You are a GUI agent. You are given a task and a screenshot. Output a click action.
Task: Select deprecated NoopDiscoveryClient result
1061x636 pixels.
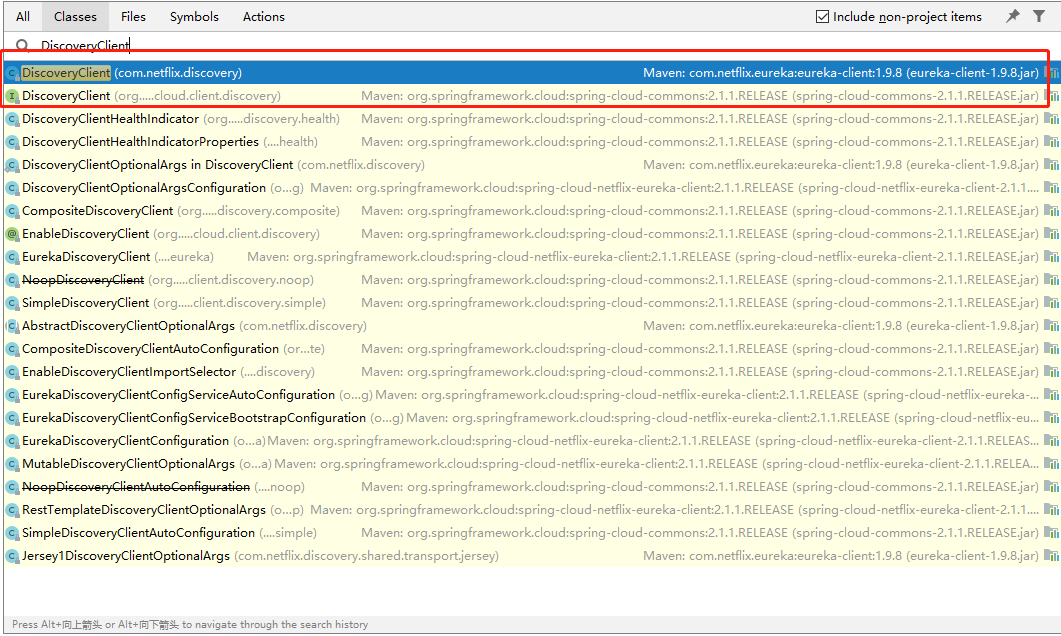[531, 279]
